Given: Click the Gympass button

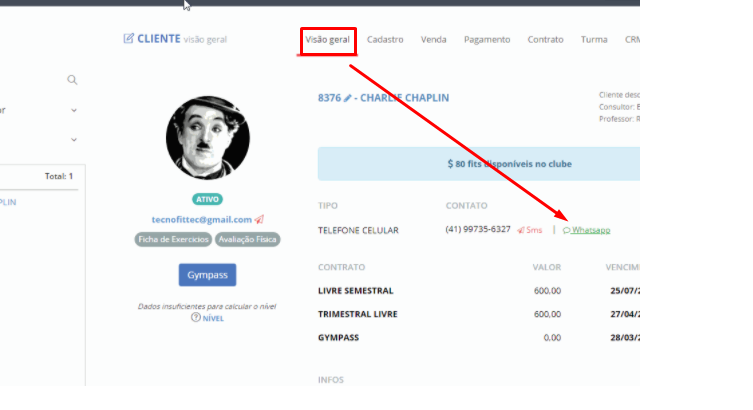Looking at the screenshot, I should pos(207,275).
